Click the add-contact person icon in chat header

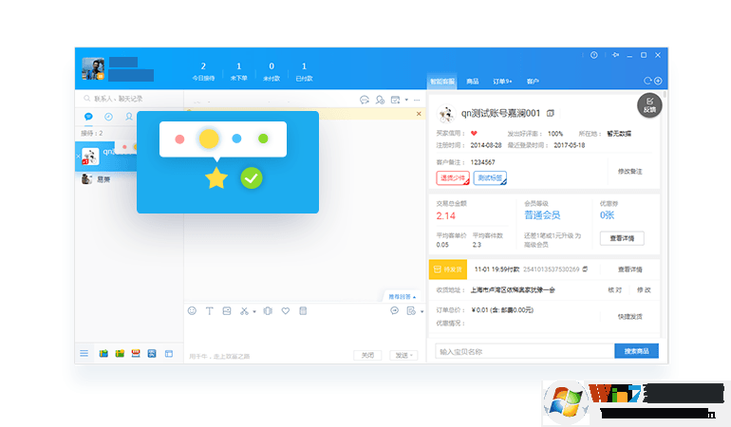tap(380, 100)
